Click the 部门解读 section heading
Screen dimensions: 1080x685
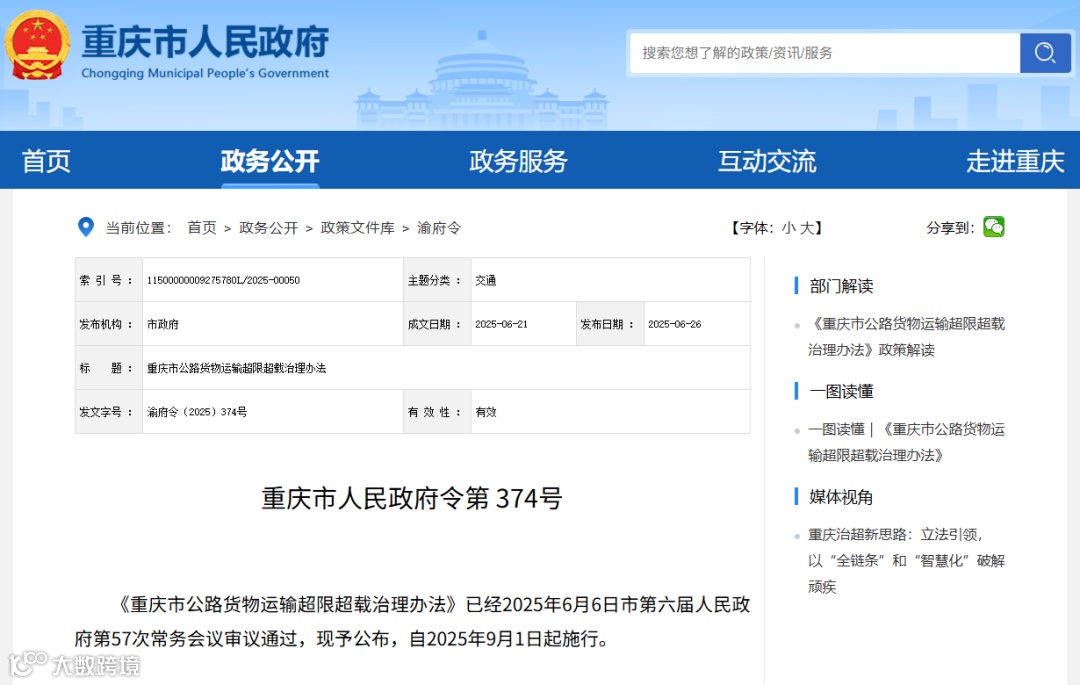841,286
